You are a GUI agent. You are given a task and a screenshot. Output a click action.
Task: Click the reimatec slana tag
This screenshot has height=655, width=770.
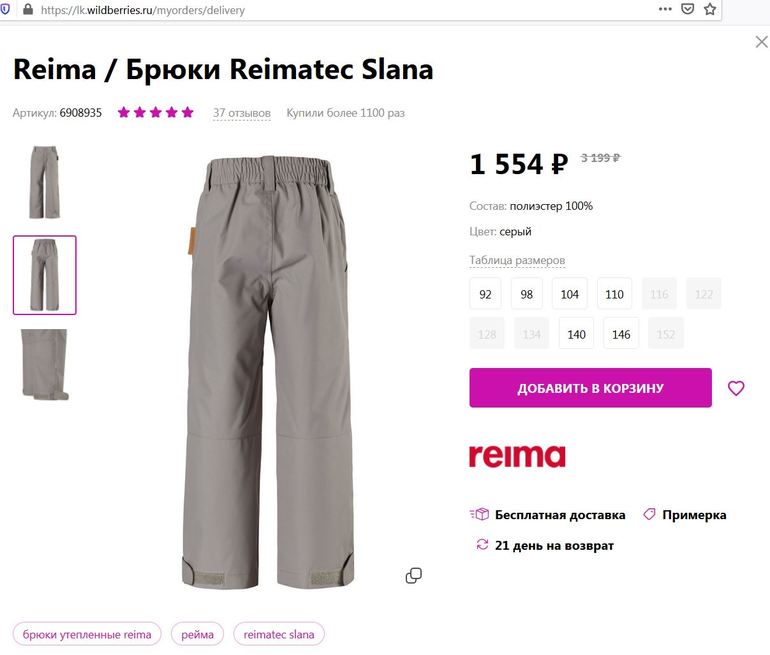[x=279, y=634]
